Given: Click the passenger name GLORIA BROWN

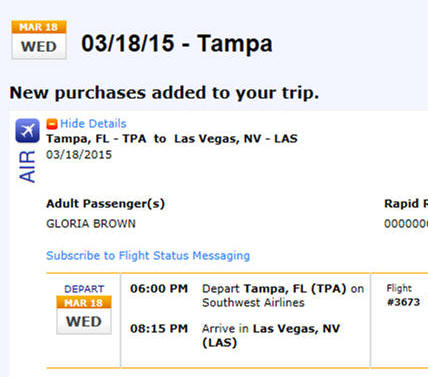Looking at the screenshot, I should pyautogui.click(x=91, y=223).
